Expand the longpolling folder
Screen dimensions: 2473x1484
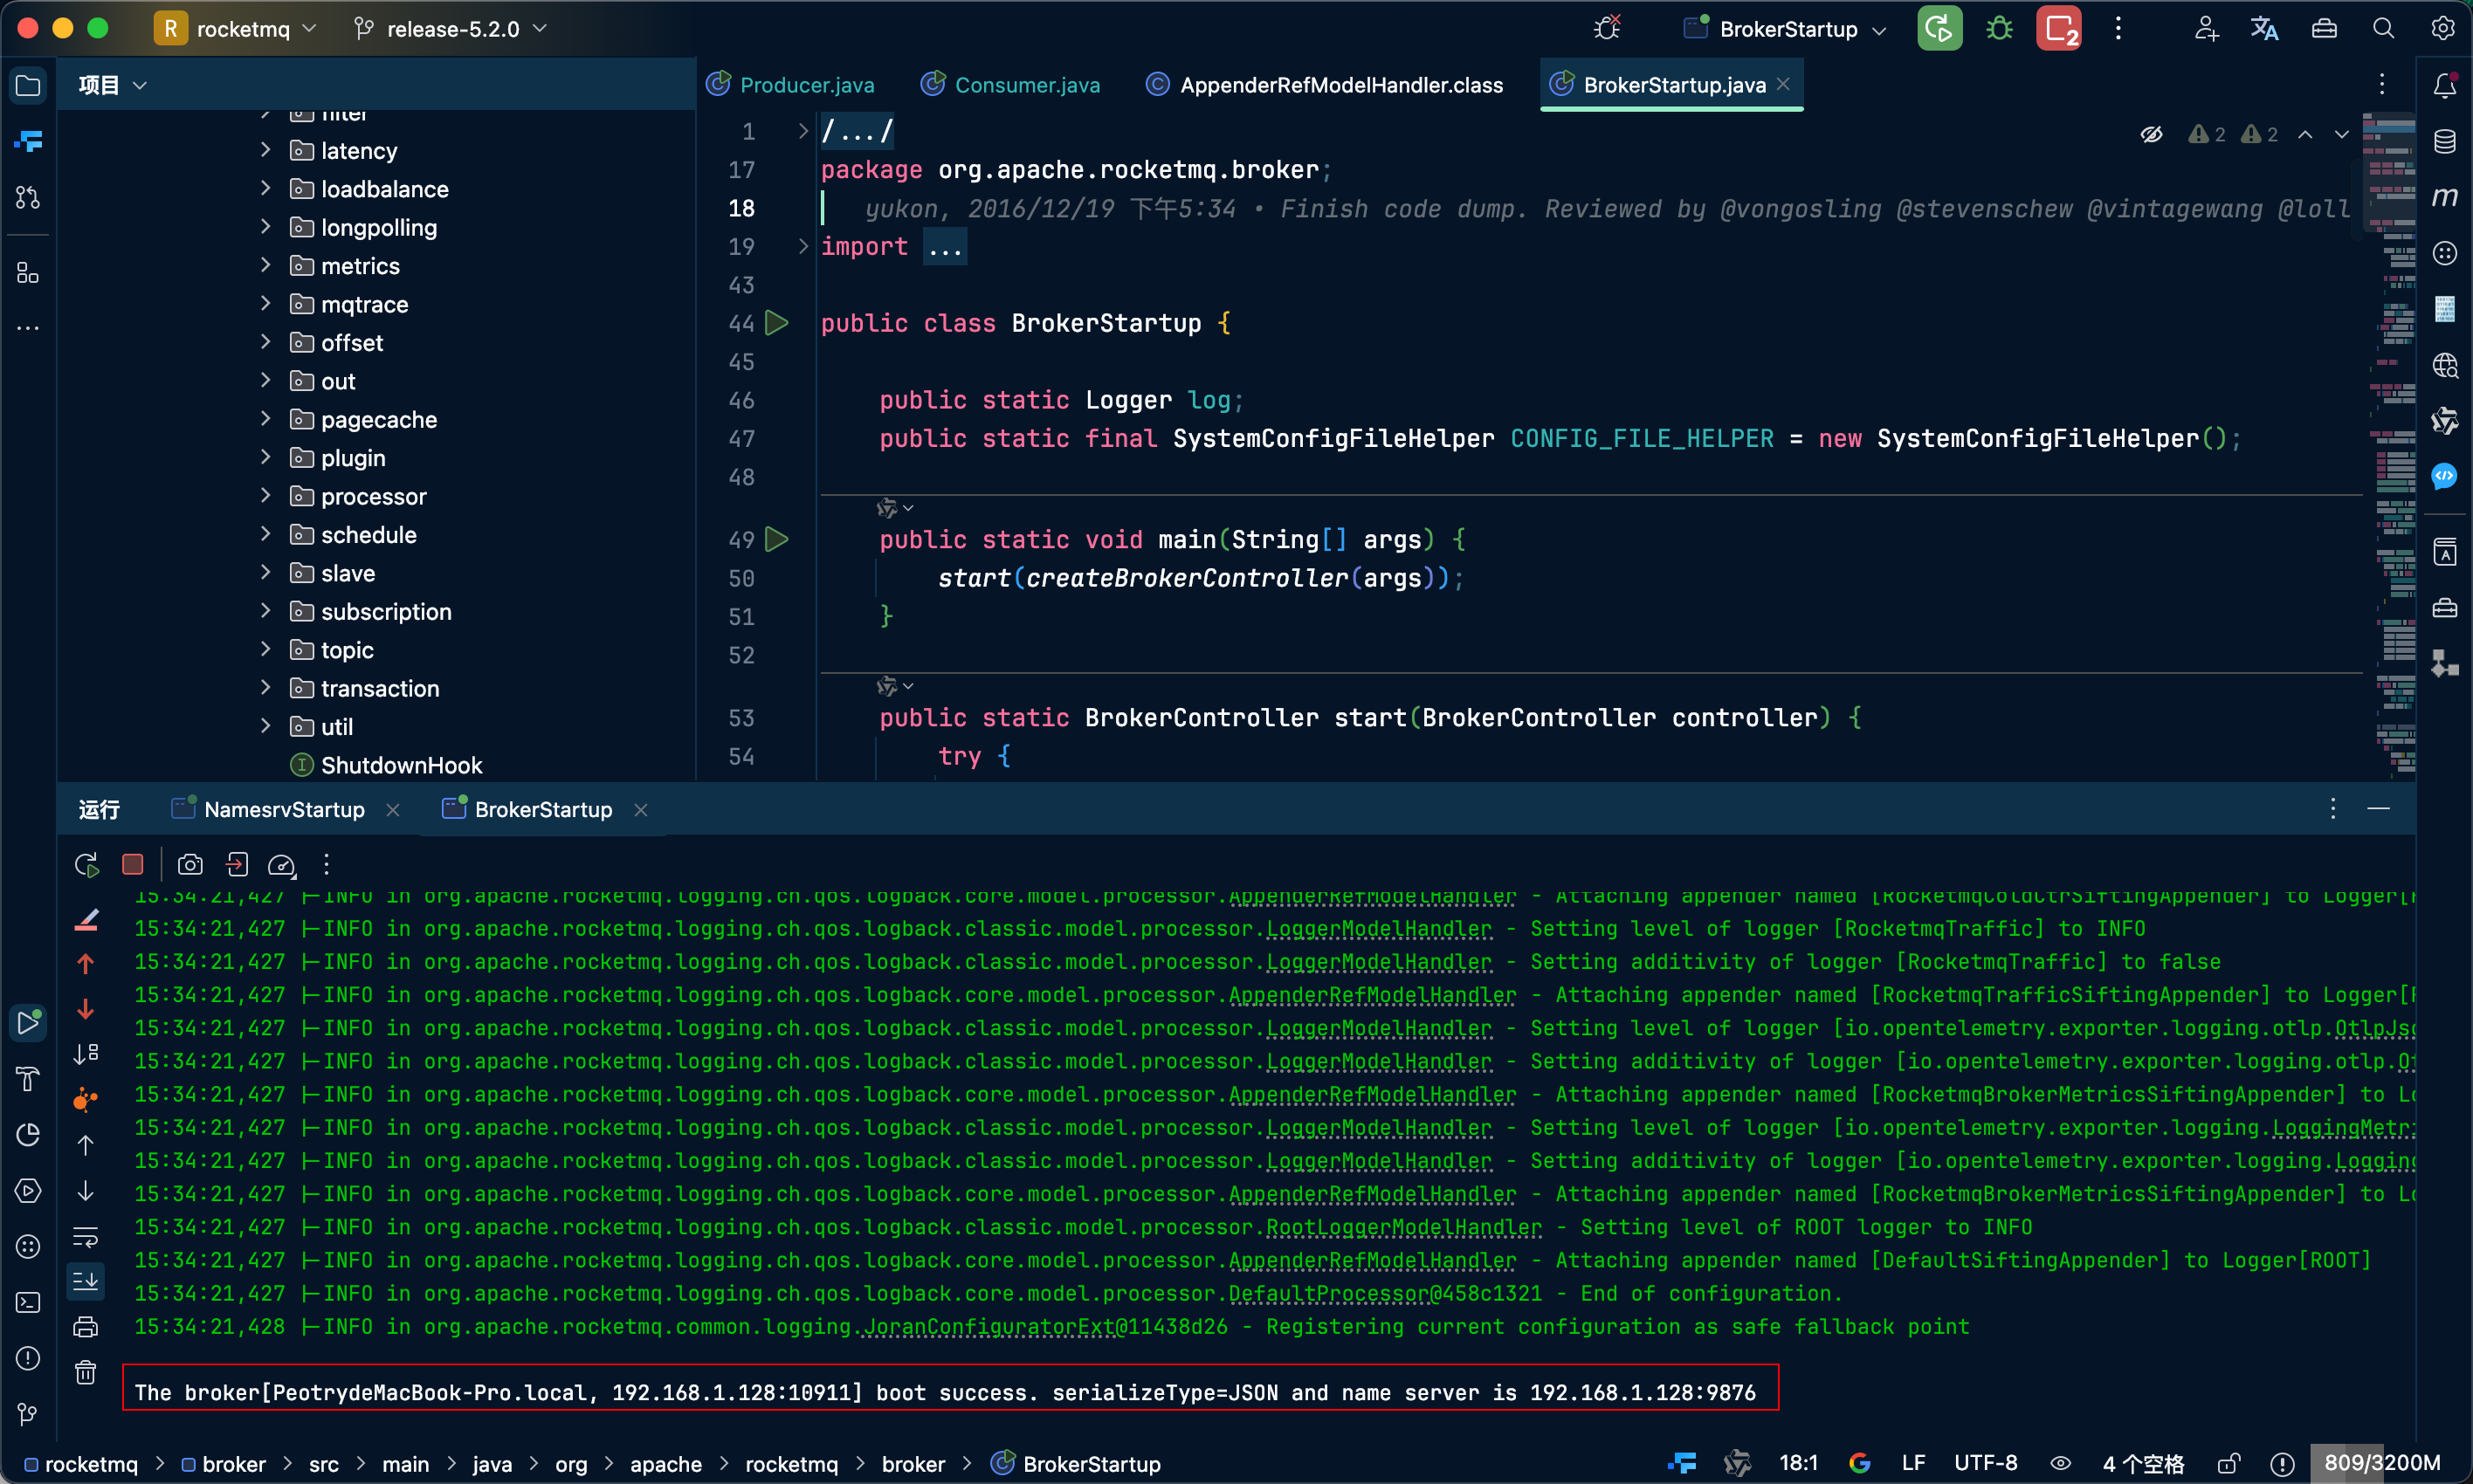(x=265, y=227)
